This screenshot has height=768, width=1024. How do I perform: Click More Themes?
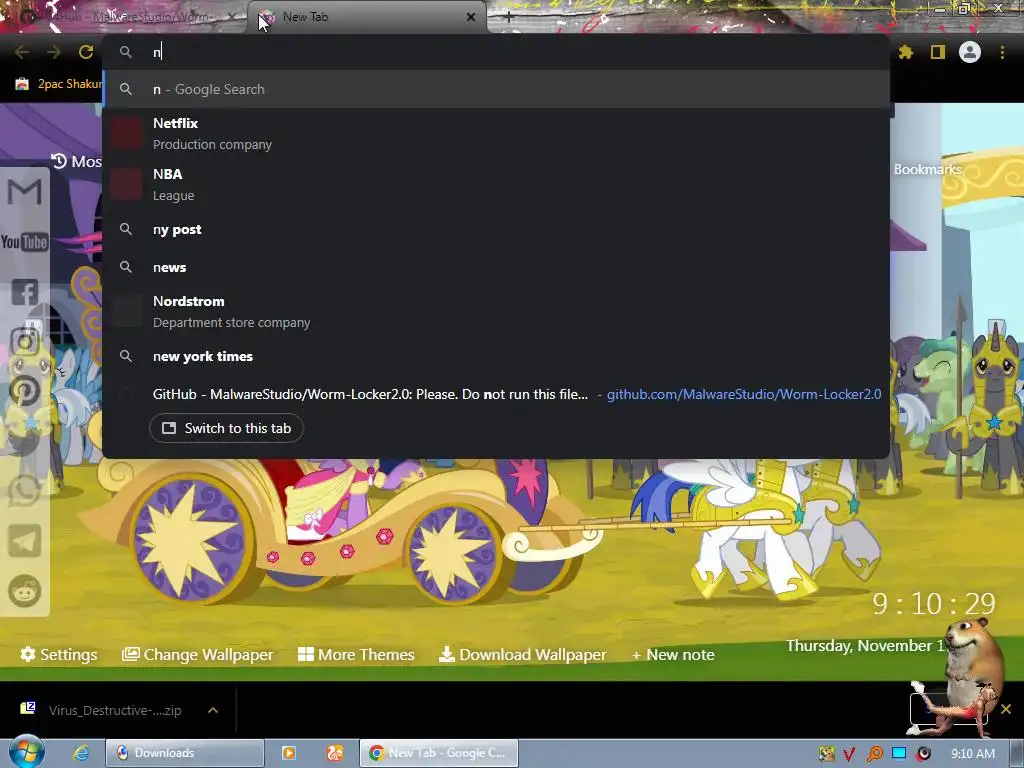pos(356,654)
